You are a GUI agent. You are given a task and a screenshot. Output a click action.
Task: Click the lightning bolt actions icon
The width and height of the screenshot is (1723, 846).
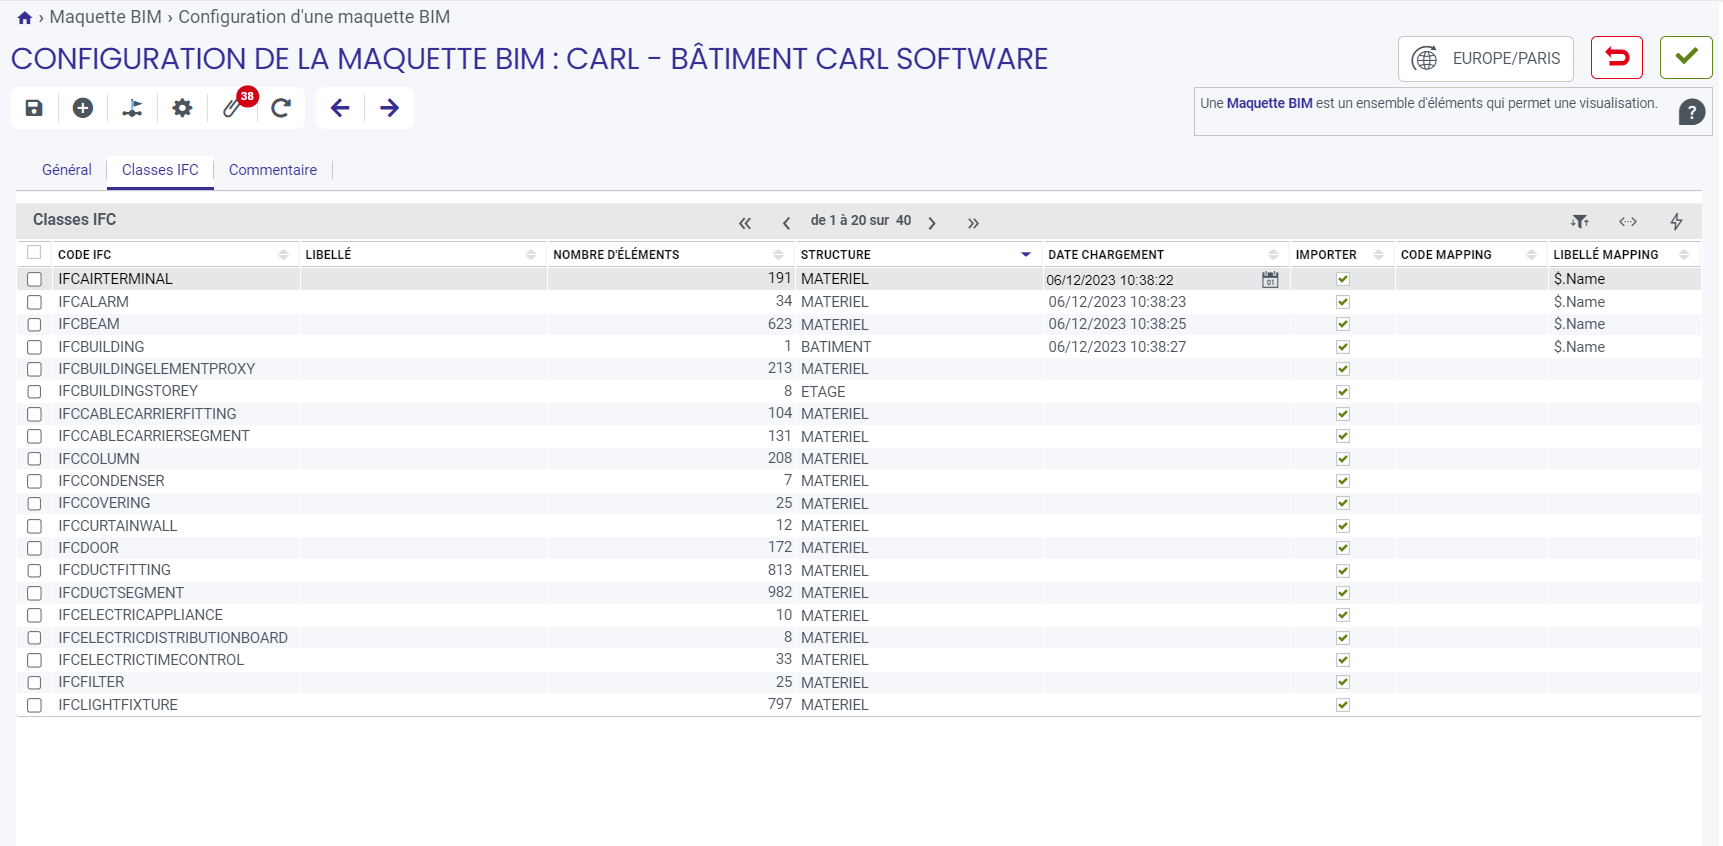point(1676,221)
